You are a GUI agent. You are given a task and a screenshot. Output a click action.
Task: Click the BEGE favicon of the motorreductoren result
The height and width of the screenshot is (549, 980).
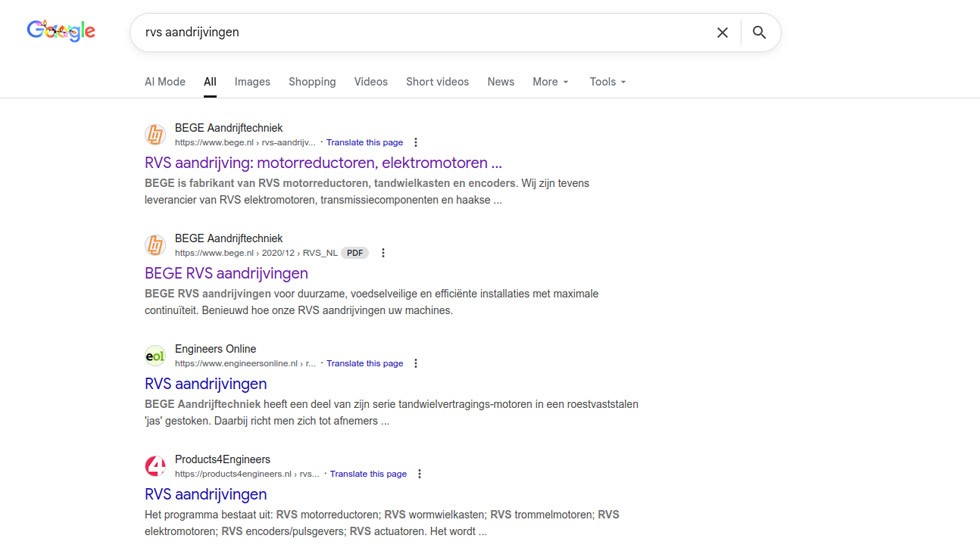(155, 134)
